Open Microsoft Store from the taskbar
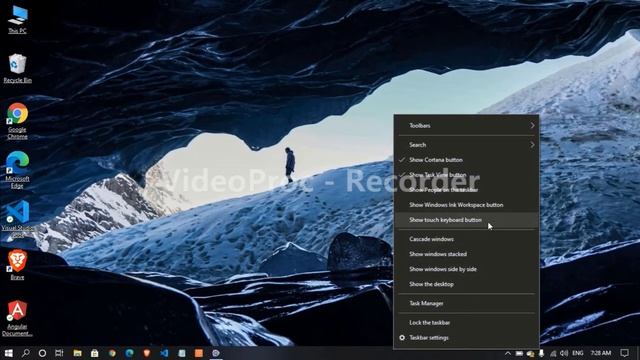The image size is (640, 360). 95,353
